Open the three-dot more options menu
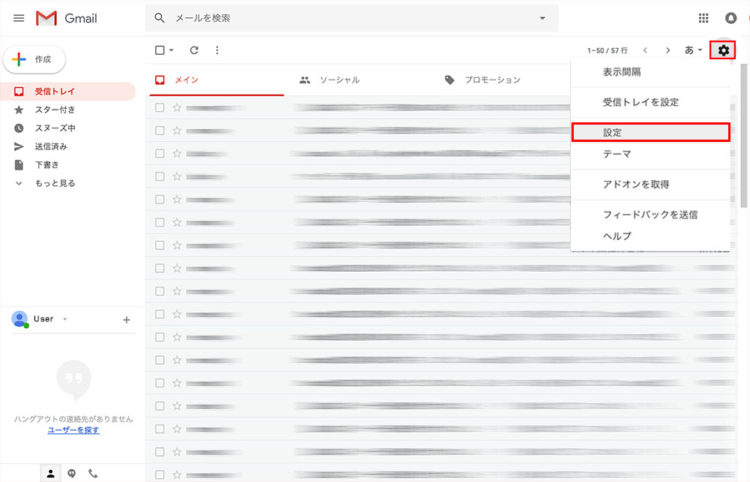Viewport: 750px width, 482px height. [x=217, y=50]
